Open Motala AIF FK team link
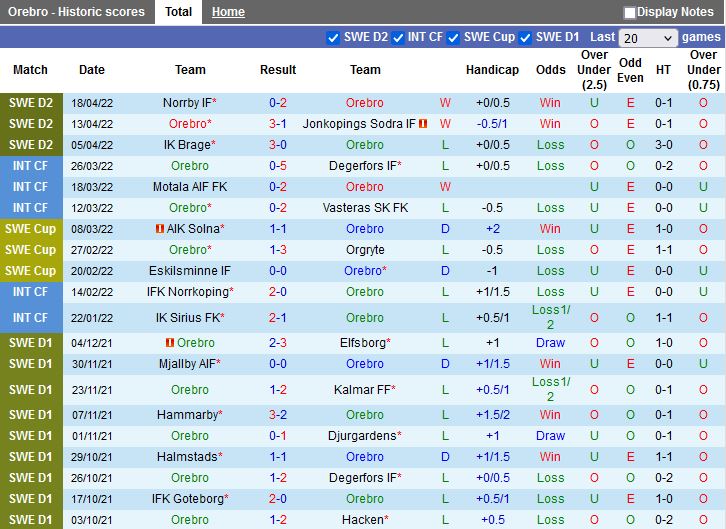Image resolution: width=726 pixels, height=529 pixels. coord(190,187)
